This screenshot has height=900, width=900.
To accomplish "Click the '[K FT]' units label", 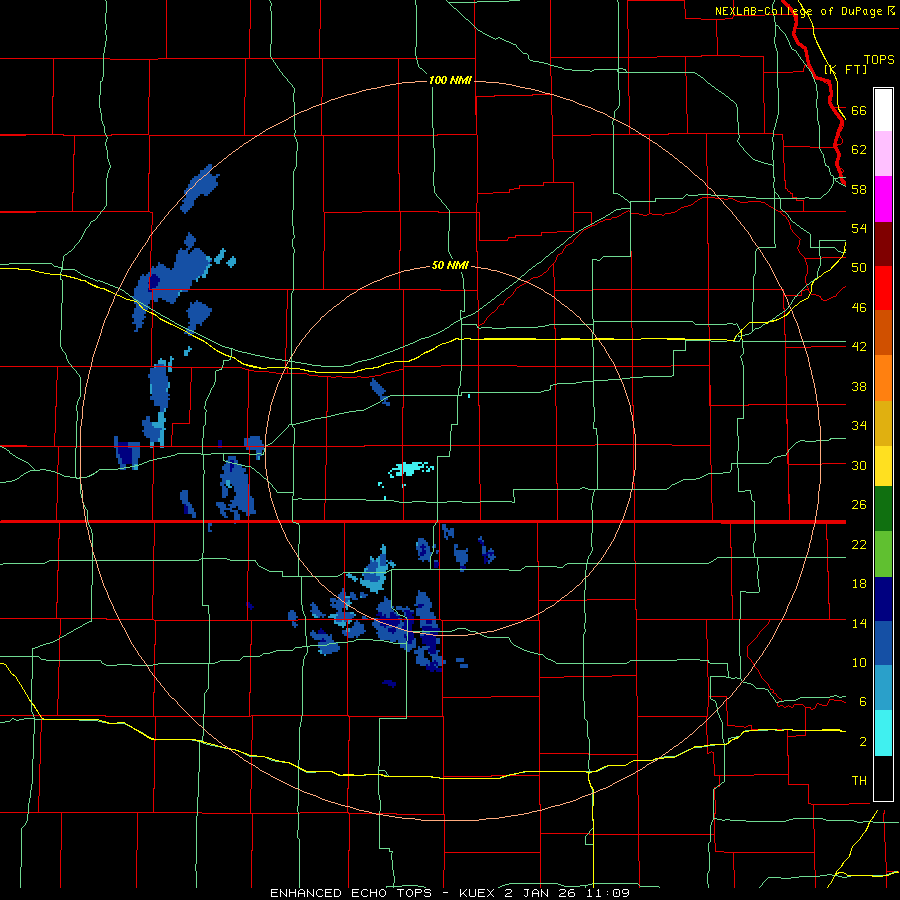I will tap(845, 69).
